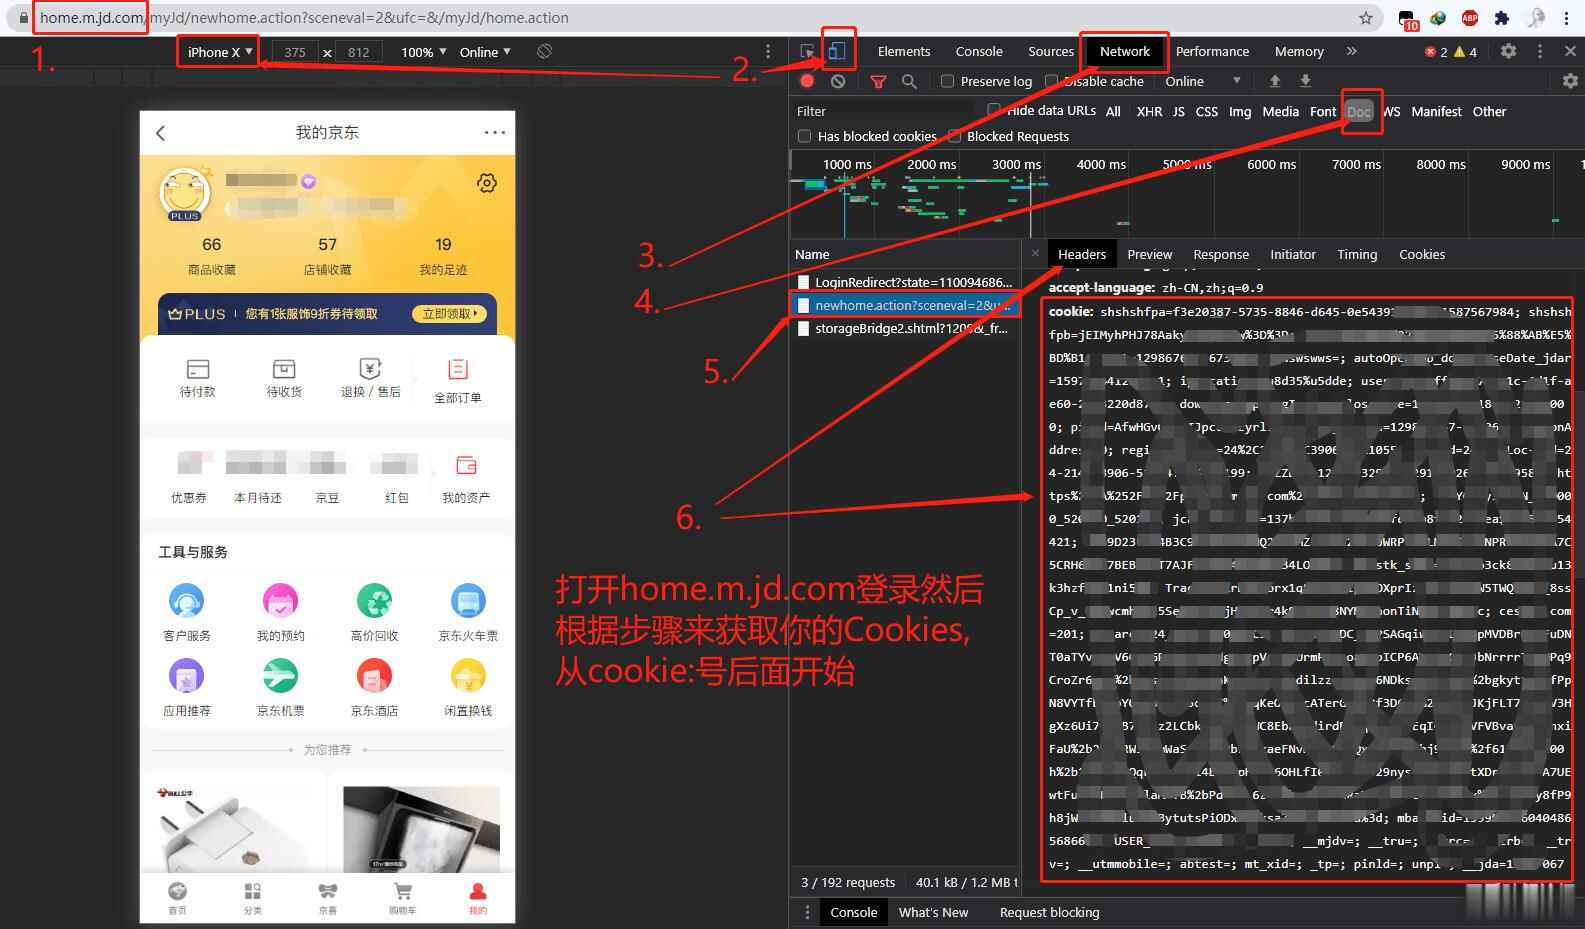Open the network search magnifier
This screenshot has height=929, width=1585.
click(909, 81)
